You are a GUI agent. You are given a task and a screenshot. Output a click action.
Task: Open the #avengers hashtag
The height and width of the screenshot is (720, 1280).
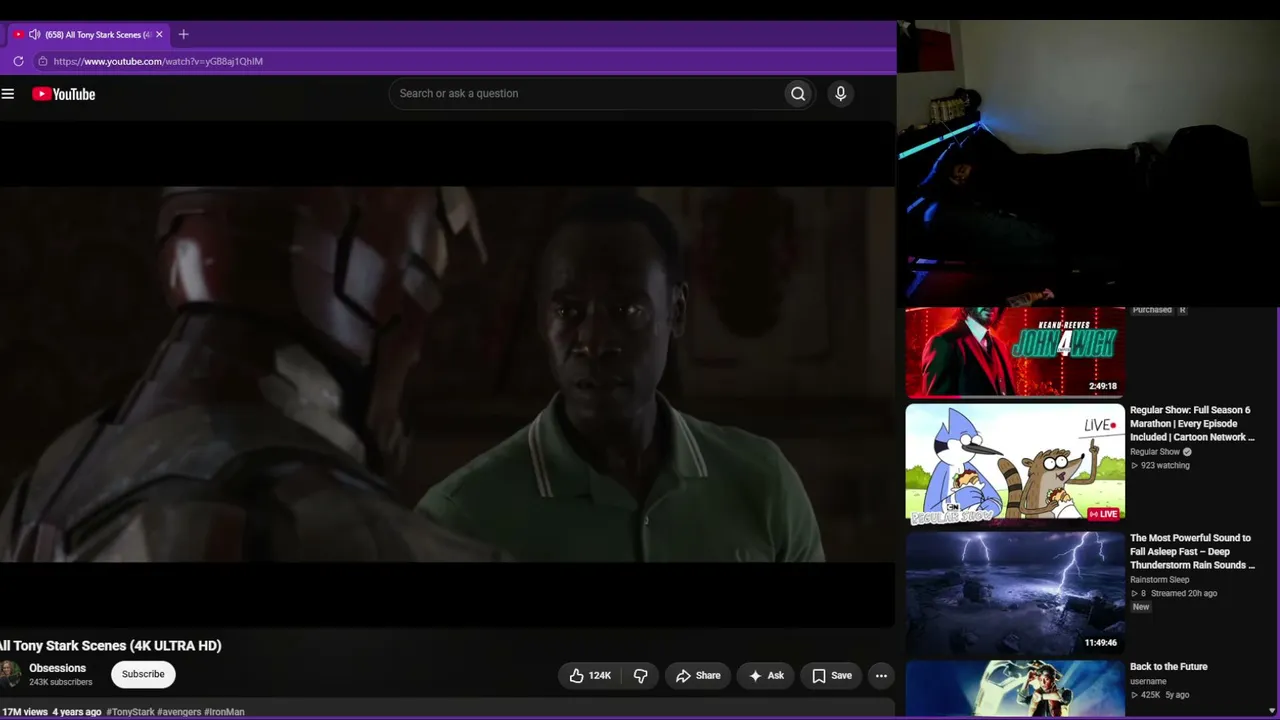pos(179,712)
